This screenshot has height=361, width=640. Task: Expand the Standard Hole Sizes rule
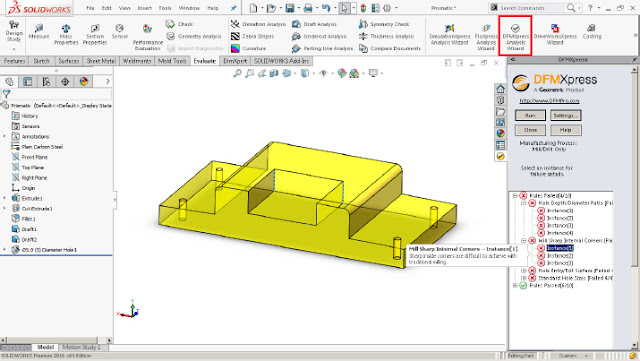click(524, 278)
